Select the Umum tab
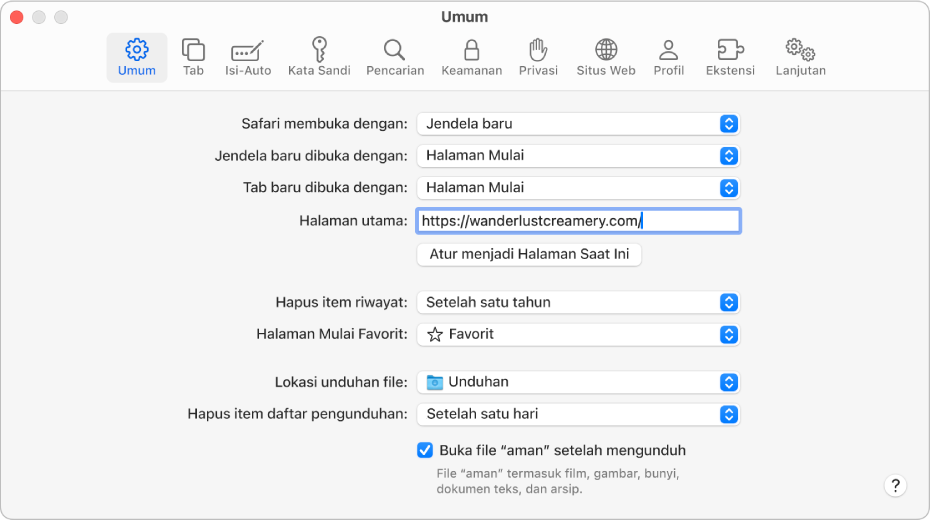 [137, 57]
